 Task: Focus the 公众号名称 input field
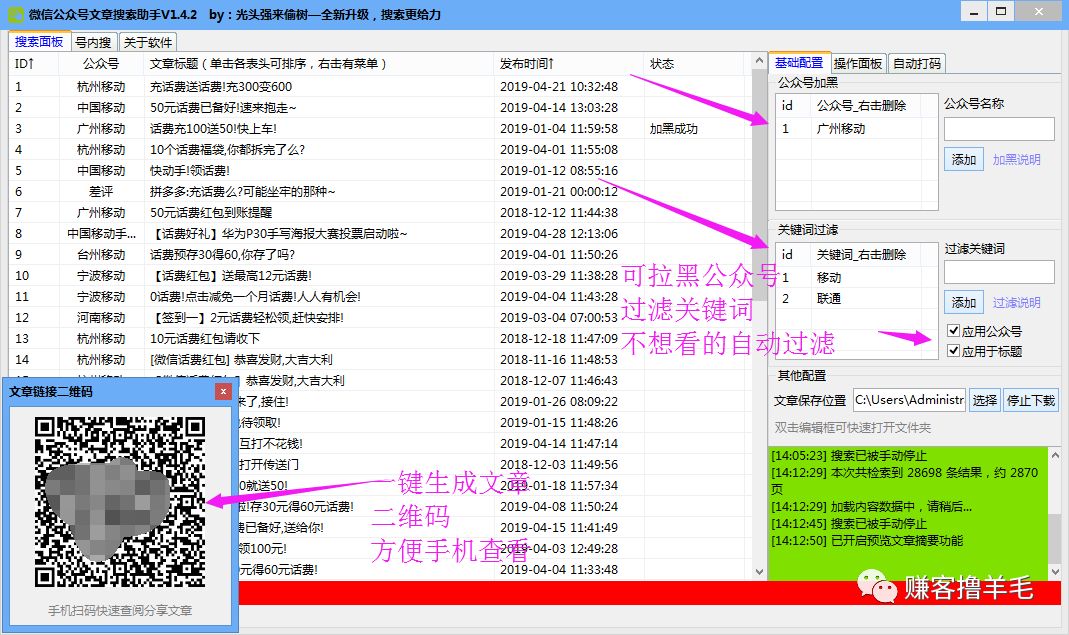[x=999, y=129]
